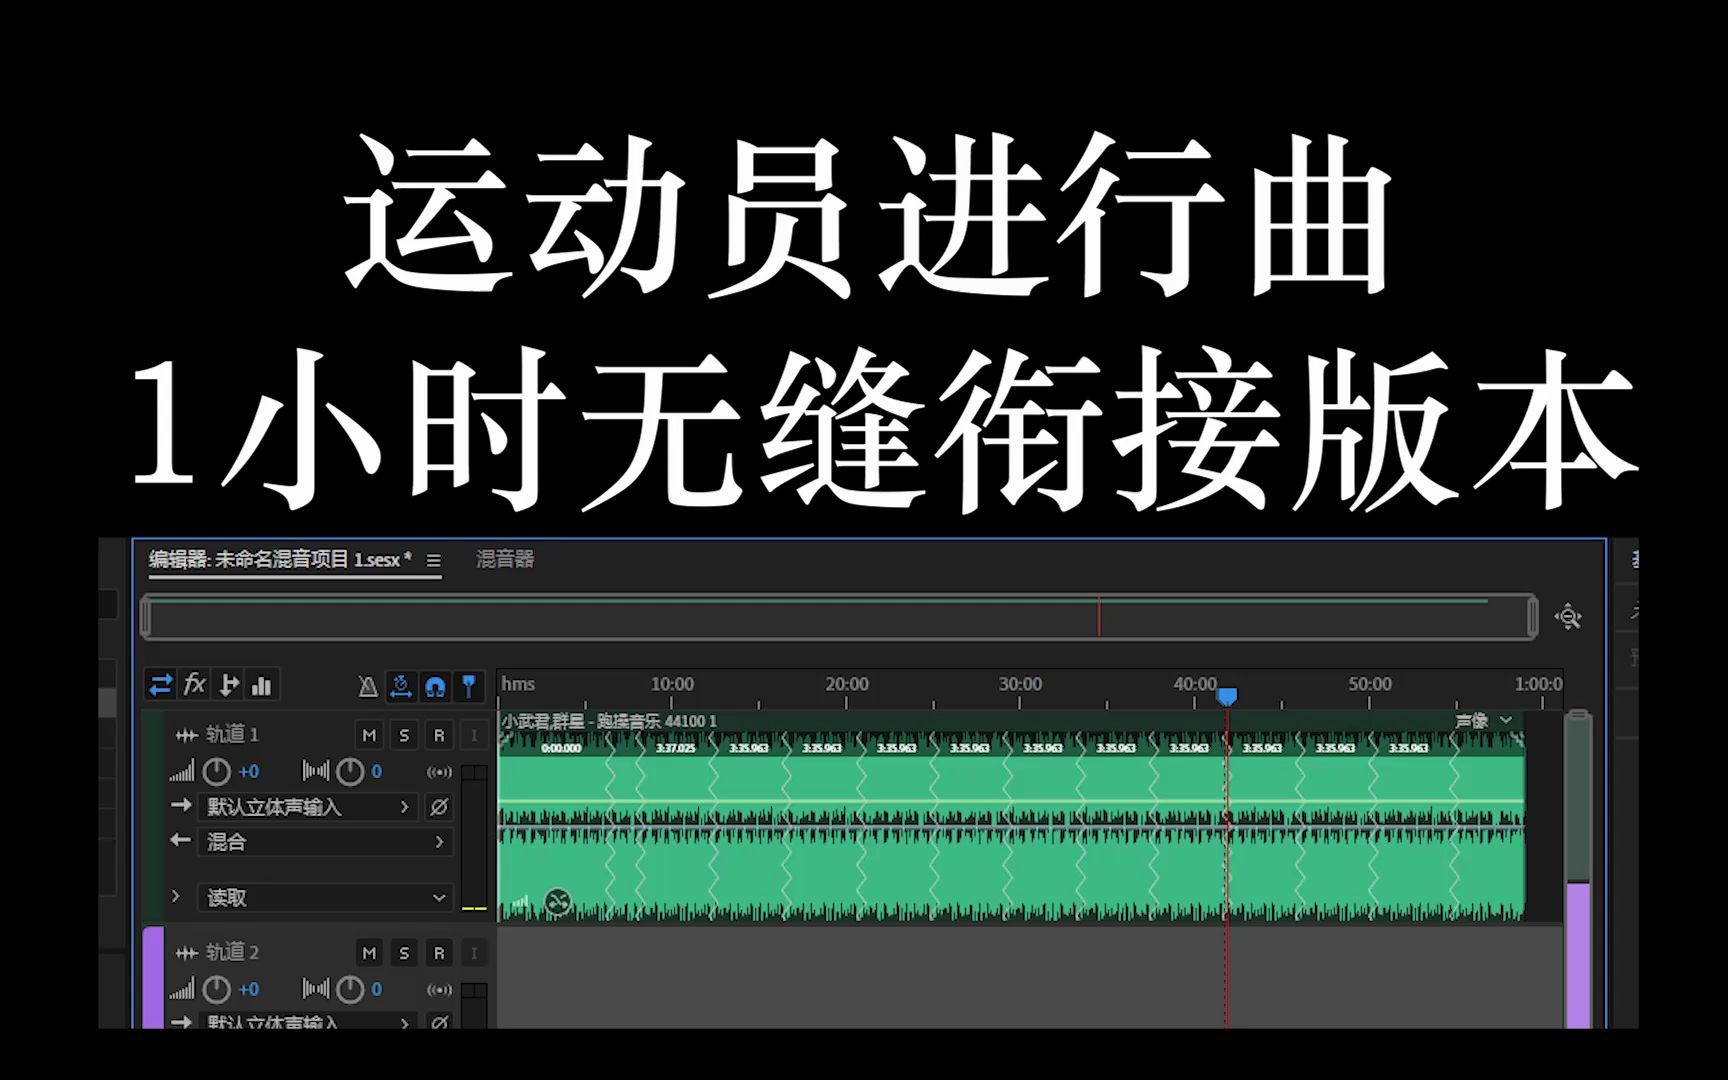Click Track 1 volume bars icon
This screenshot has height=1080, width=1728.
(182, 772)
